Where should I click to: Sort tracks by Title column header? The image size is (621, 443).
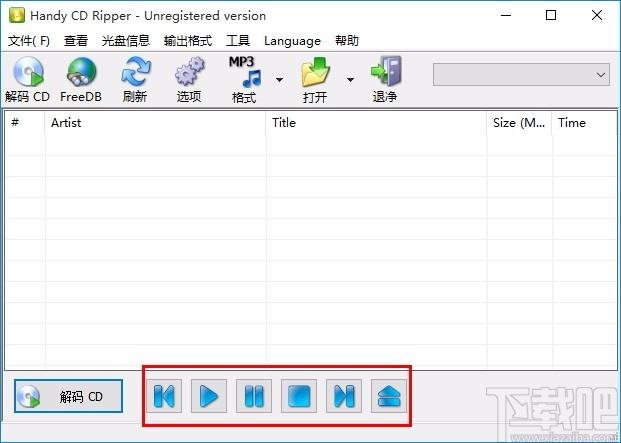376,123
